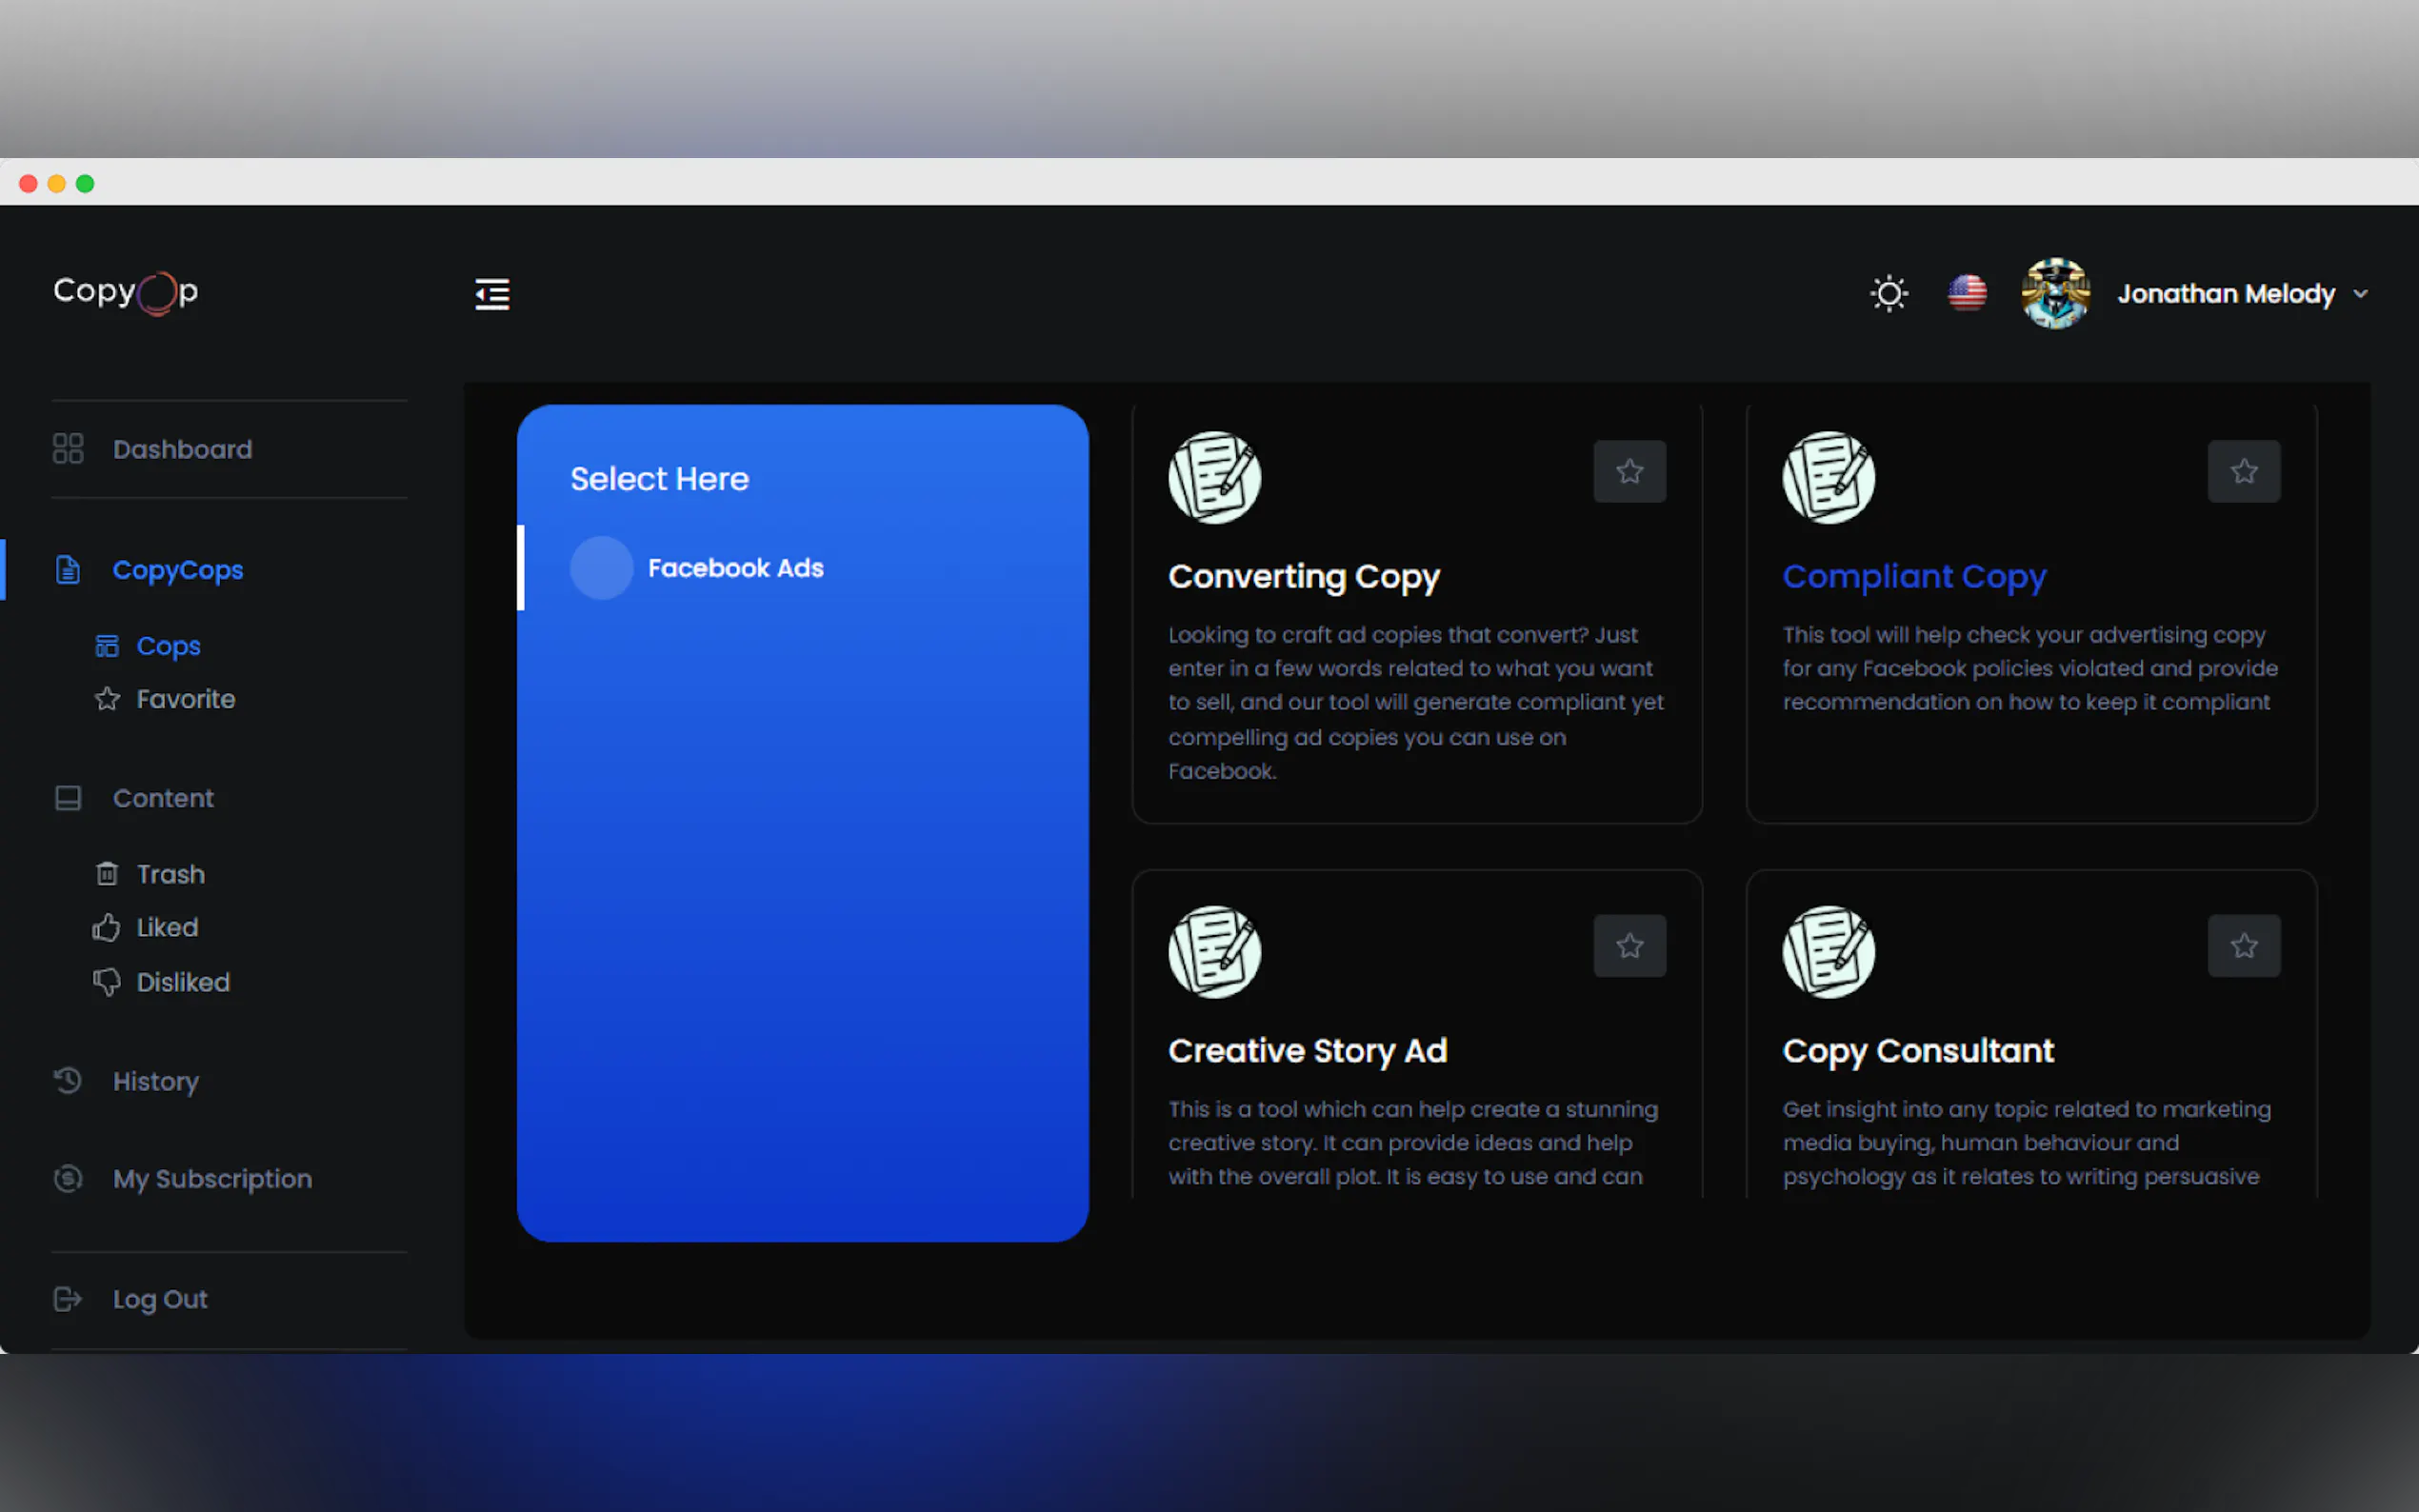
Task: Select the CopyCops document icon
Action: (67, 568)
